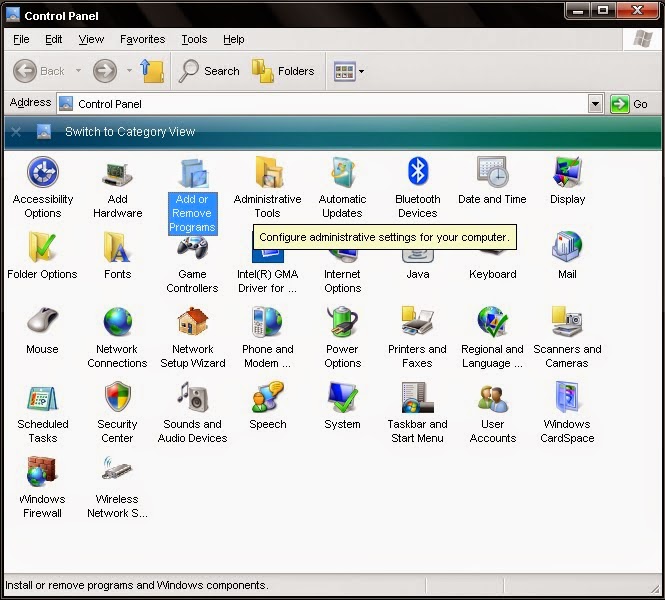Click the Go button
665x600 pixels.
pyautogui.click(x=629, y=104)
